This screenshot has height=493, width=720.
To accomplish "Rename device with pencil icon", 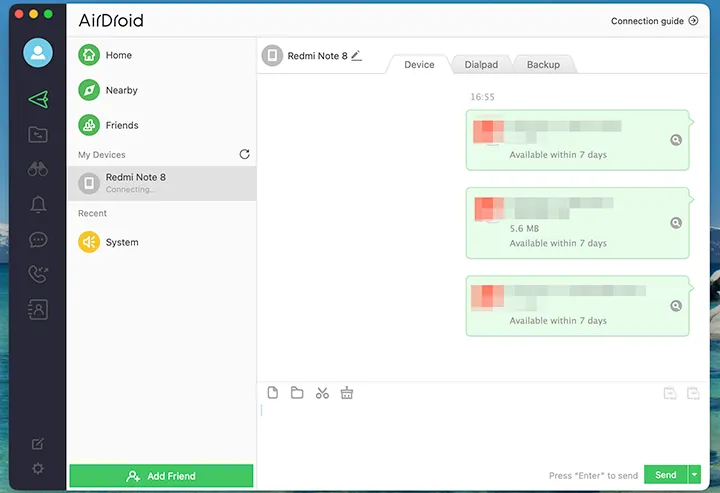I will tap(356, 56).
